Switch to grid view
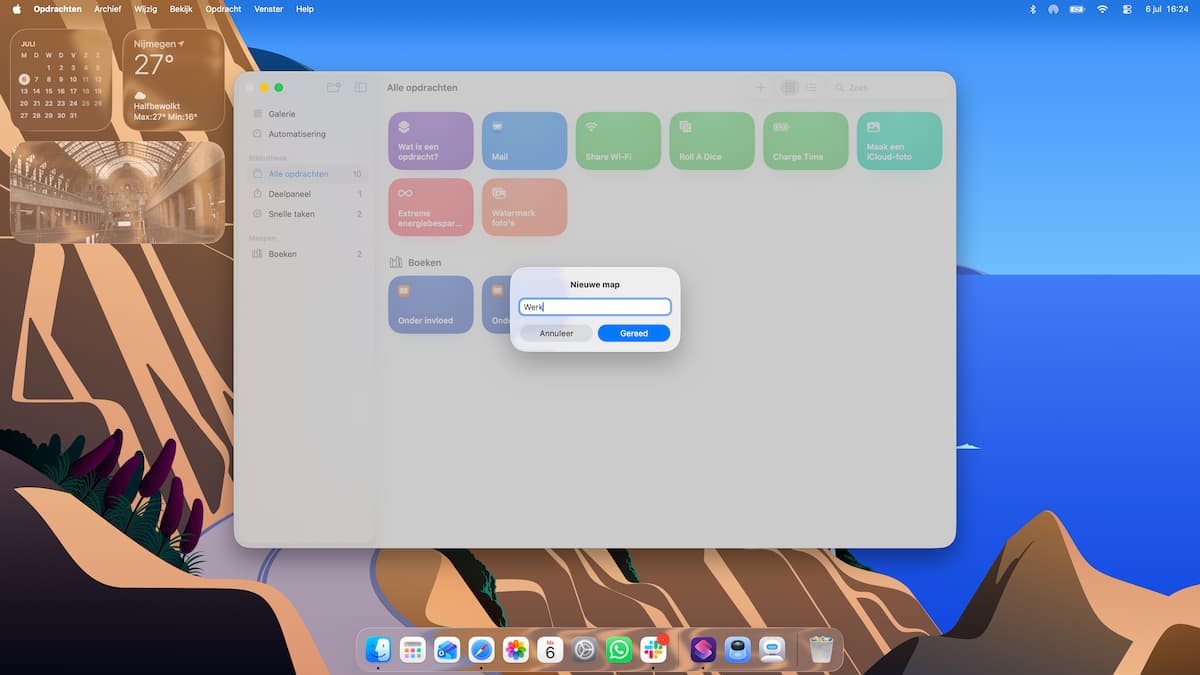The image size is (1200, 675). [789, 88]
